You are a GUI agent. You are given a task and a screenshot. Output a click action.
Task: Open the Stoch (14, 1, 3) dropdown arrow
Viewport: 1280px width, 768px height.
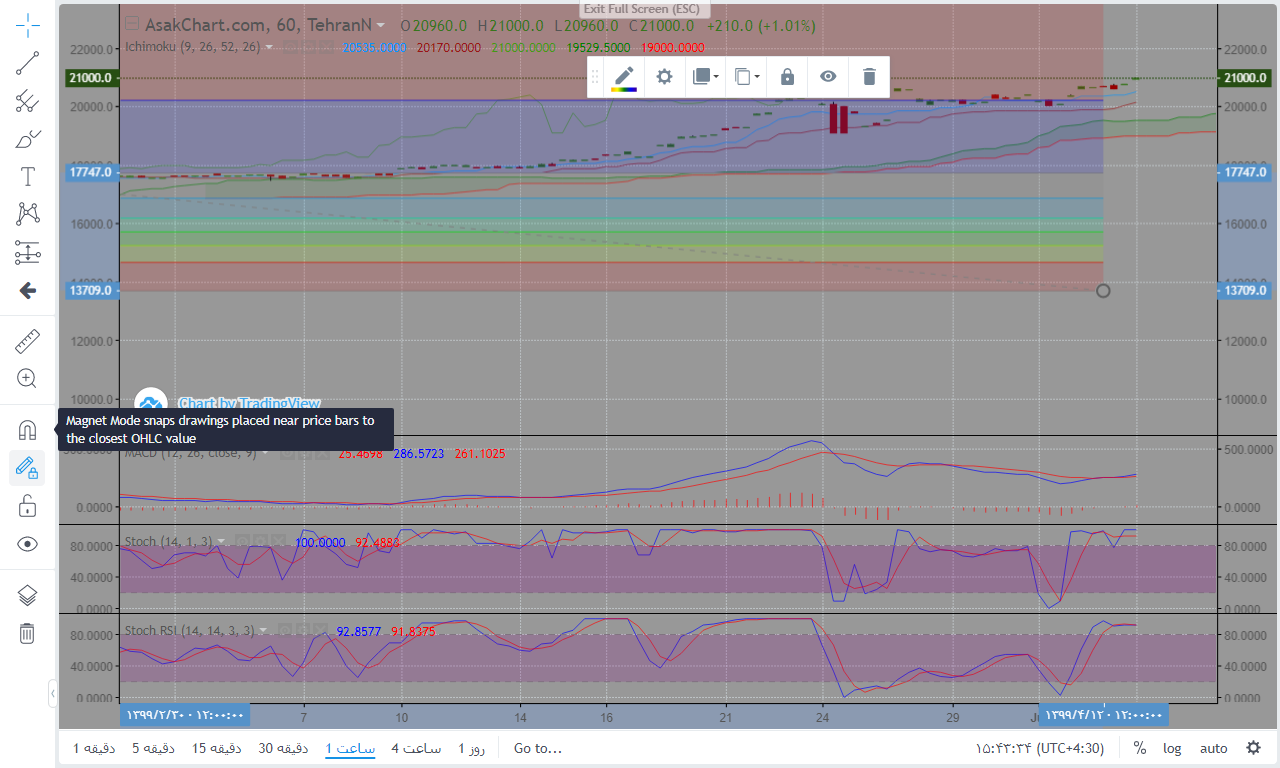pos(221,542)
